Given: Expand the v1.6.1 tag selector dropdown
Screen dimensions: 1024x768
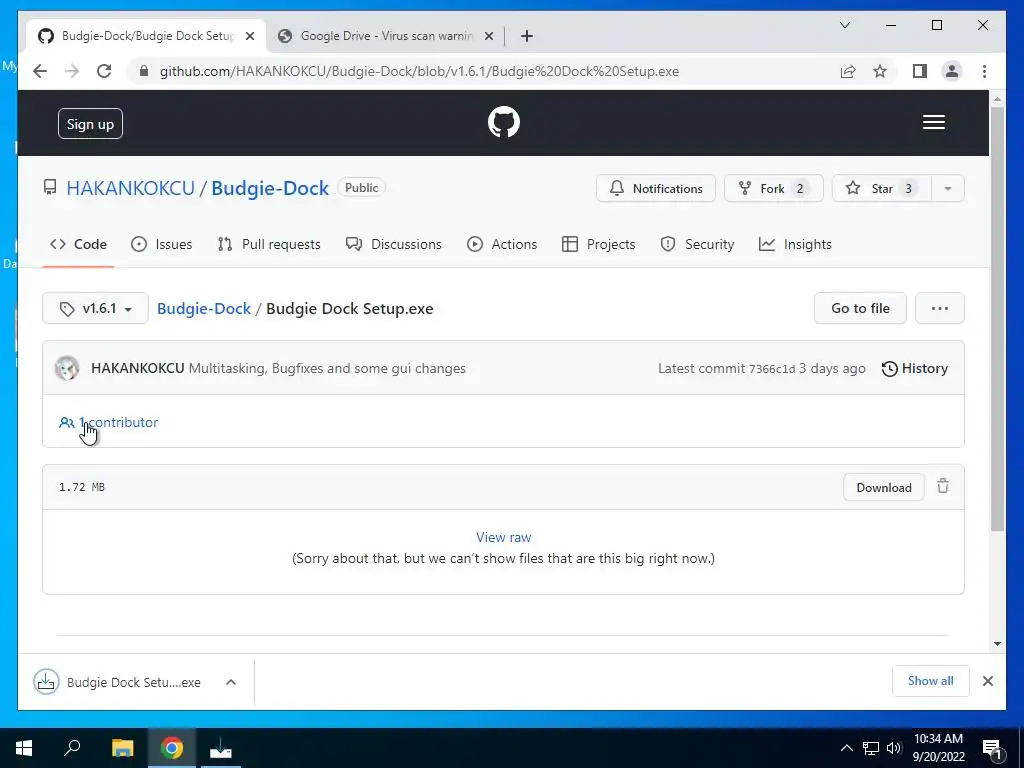Looking at the screenshot, I should coord(95,308).
